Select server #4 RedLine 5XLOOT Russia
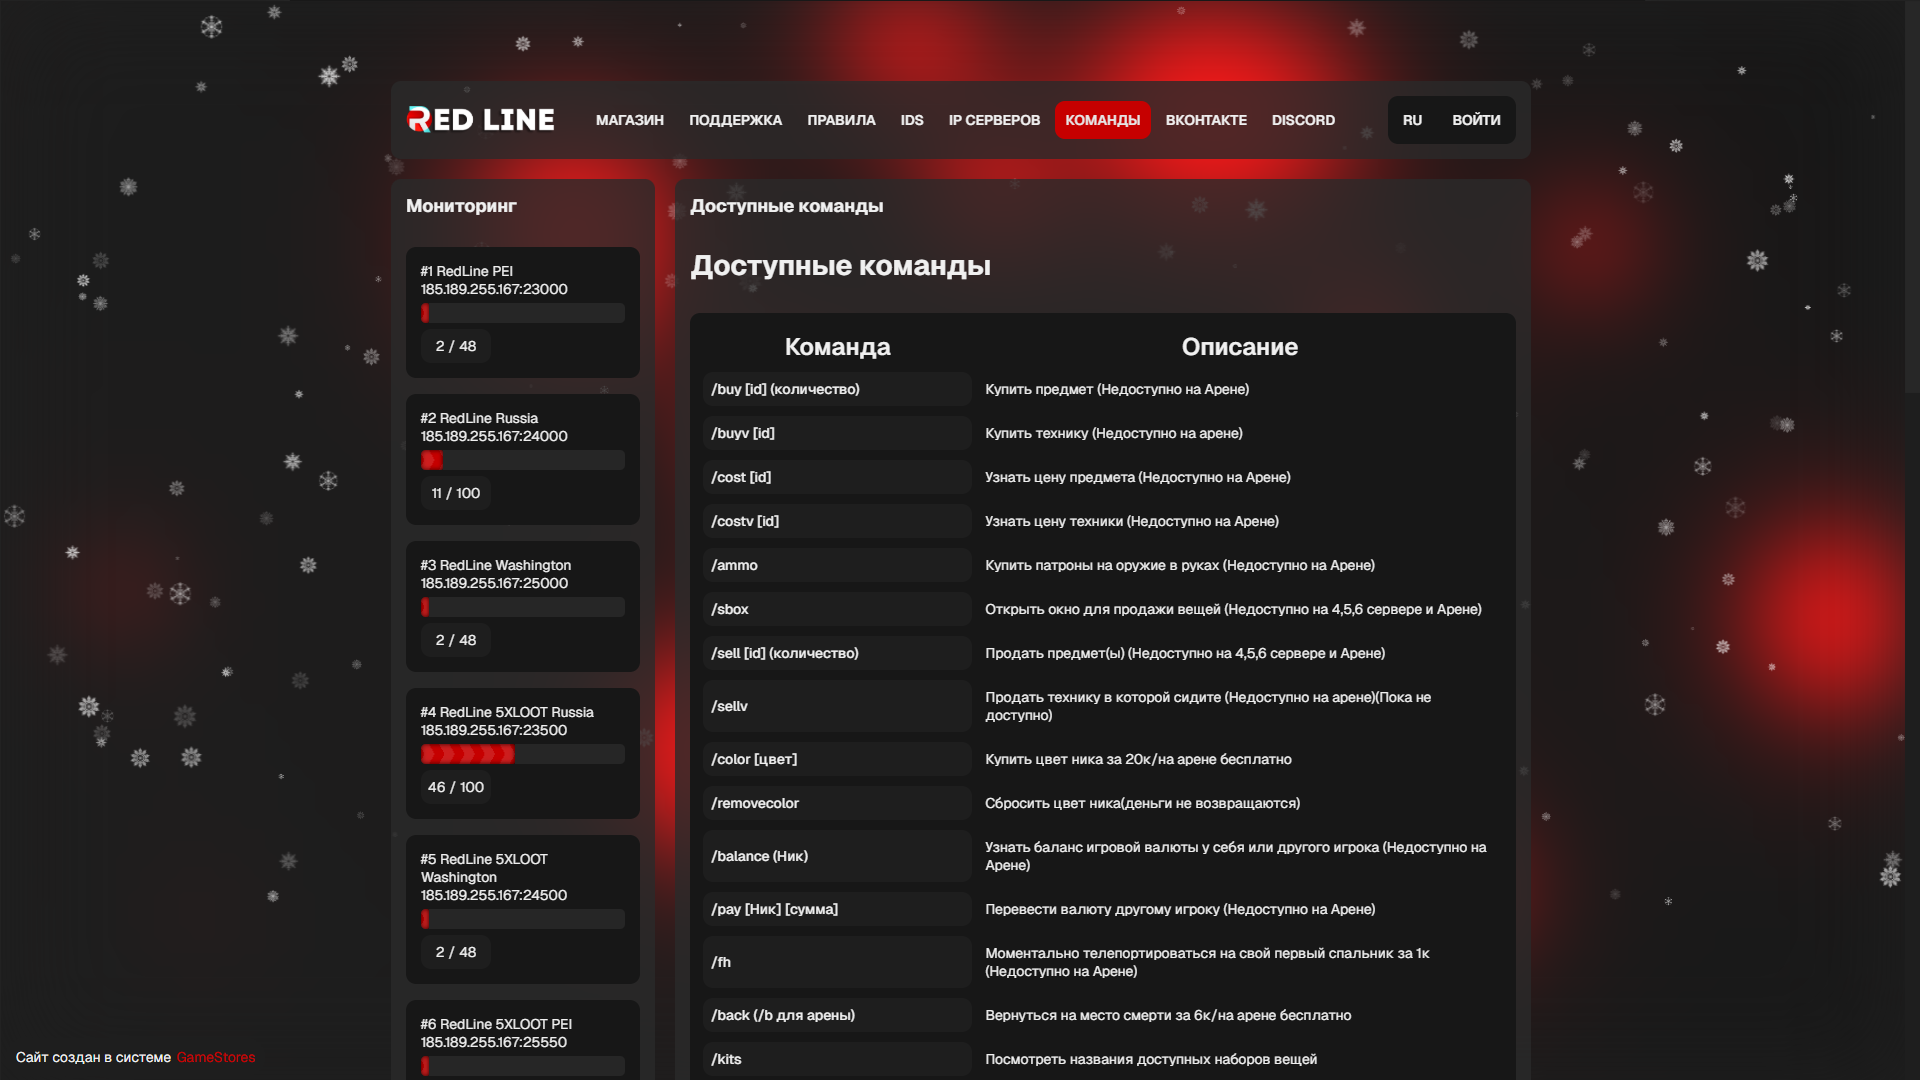1920x1080 pixels. (x=522, y=753)
